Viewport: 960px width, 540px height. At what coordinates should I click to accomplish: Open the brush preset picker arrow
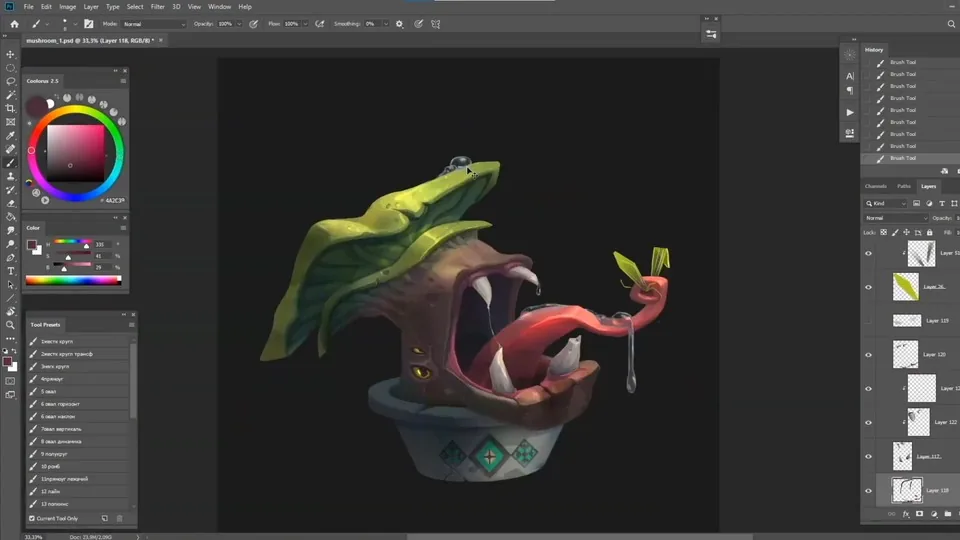tap(75, 24)
